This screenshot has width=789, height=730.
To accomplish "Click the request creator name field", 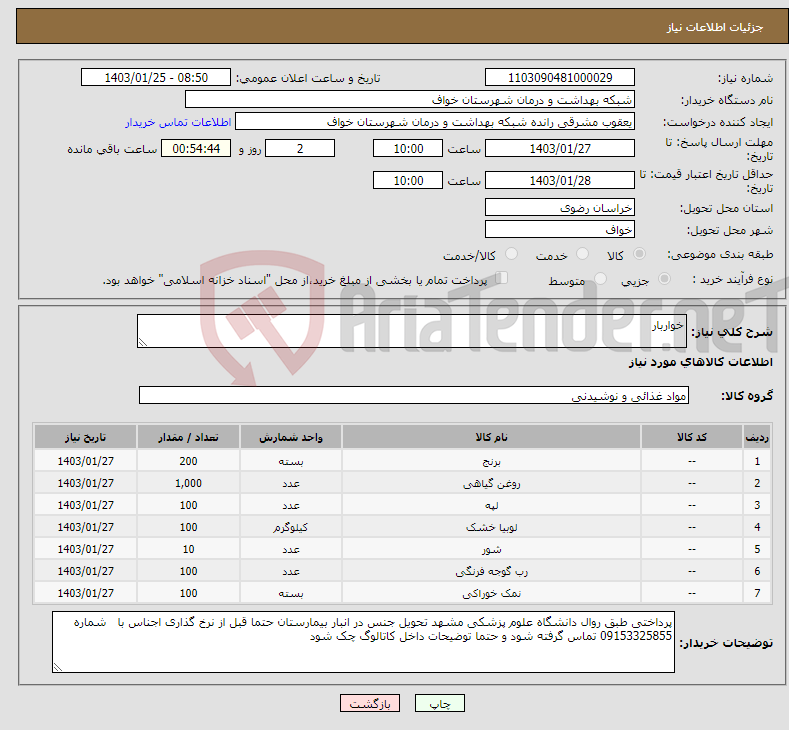I will coord(435,122).
